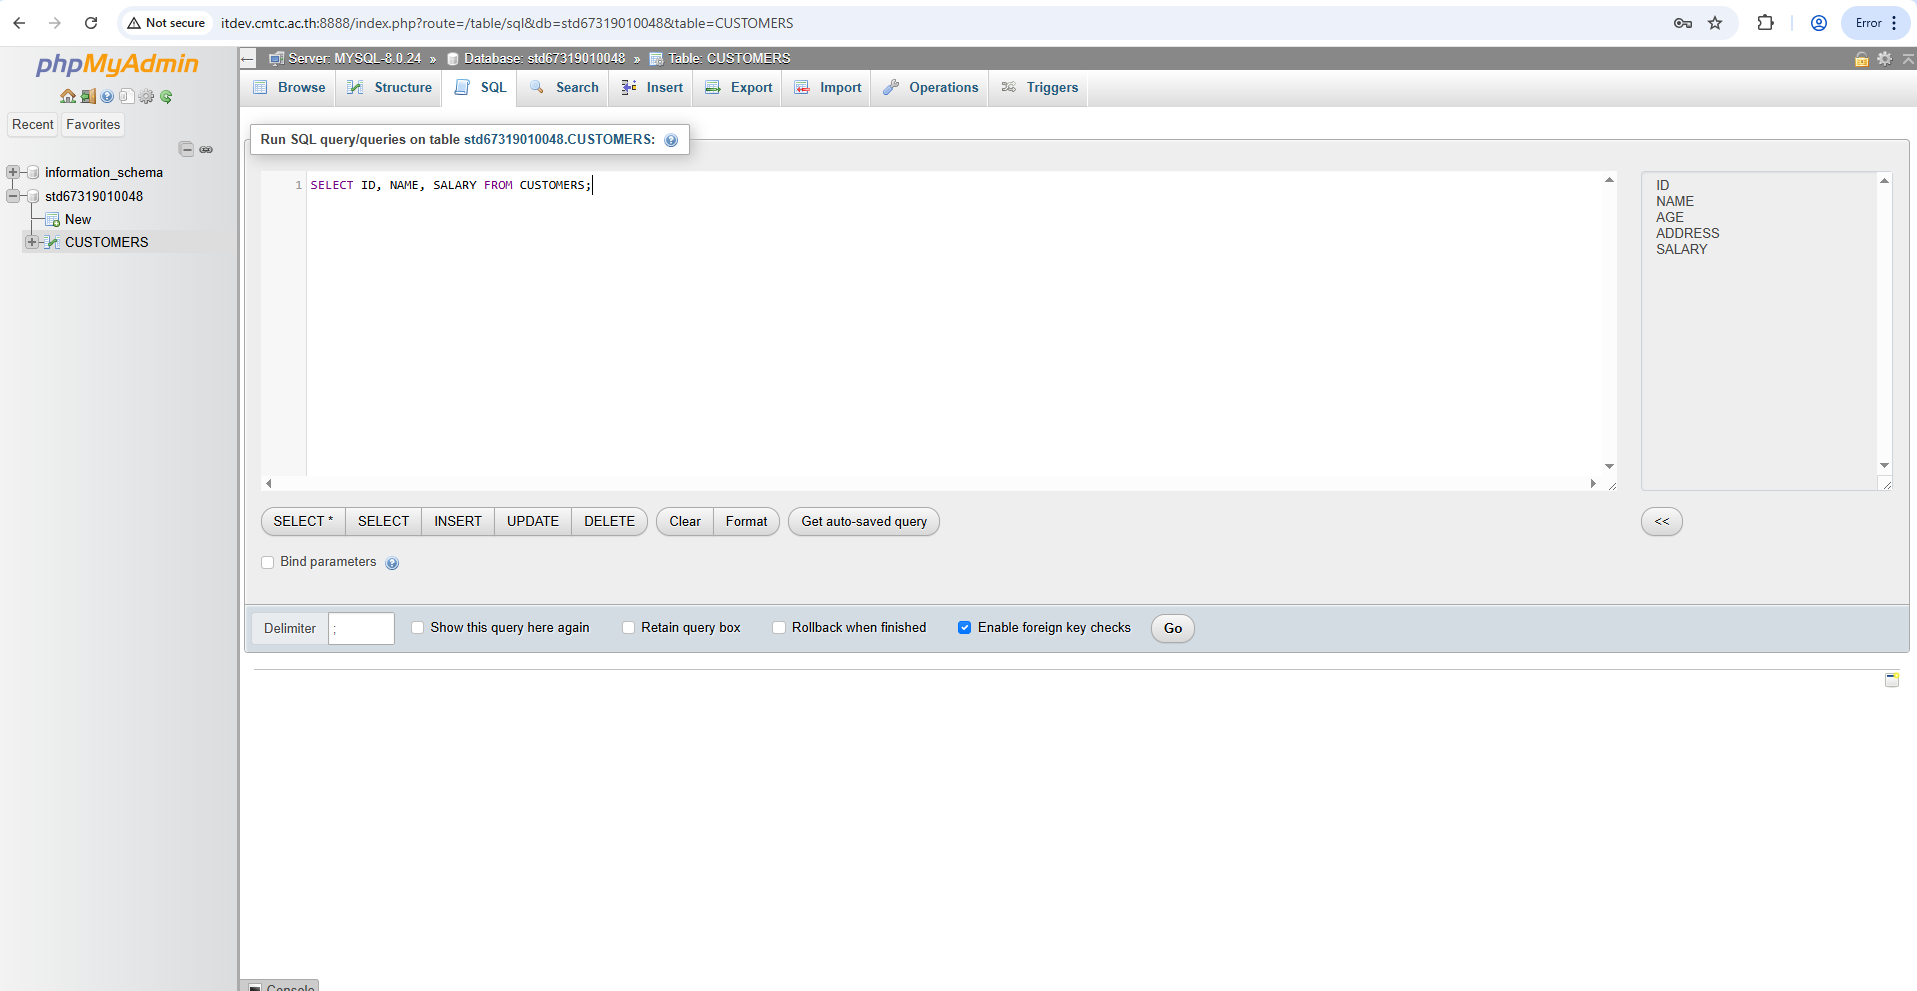Check 'Show this query here again'
Viewport: 1917px width, 991px height.
pos(418,628)
